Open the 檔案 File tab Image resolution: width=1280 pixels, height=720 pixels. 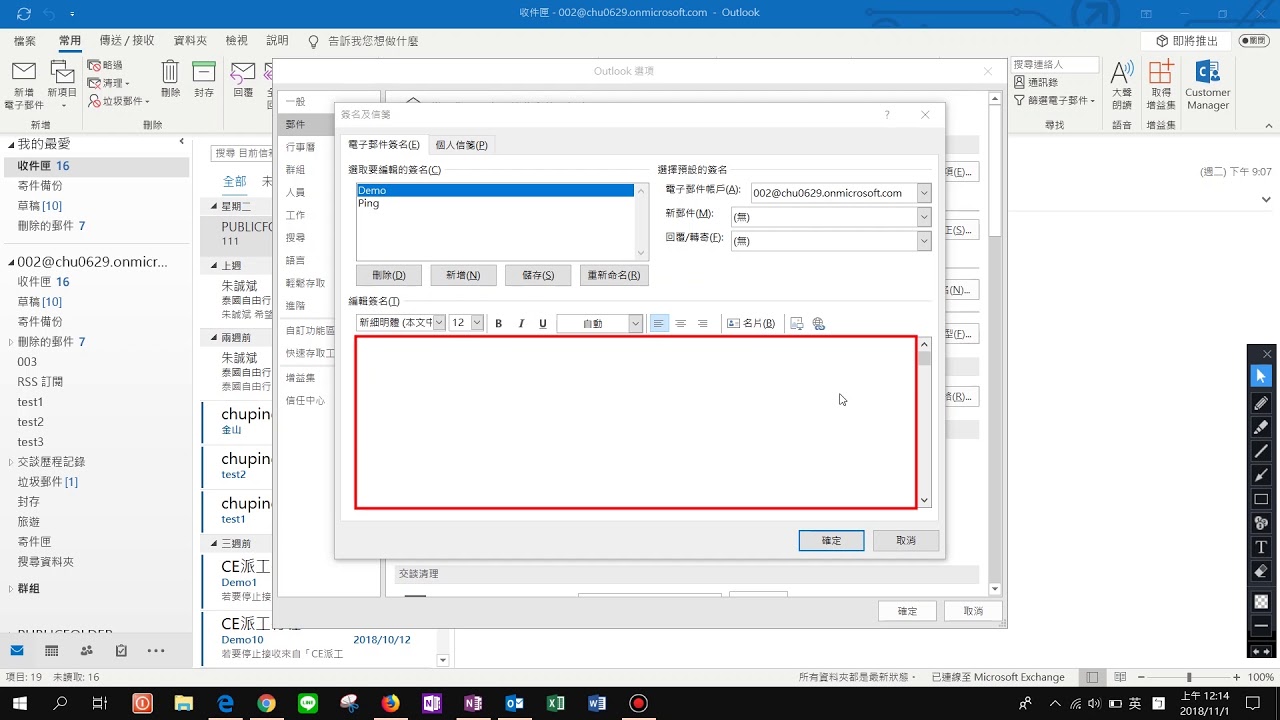[25, 41]
